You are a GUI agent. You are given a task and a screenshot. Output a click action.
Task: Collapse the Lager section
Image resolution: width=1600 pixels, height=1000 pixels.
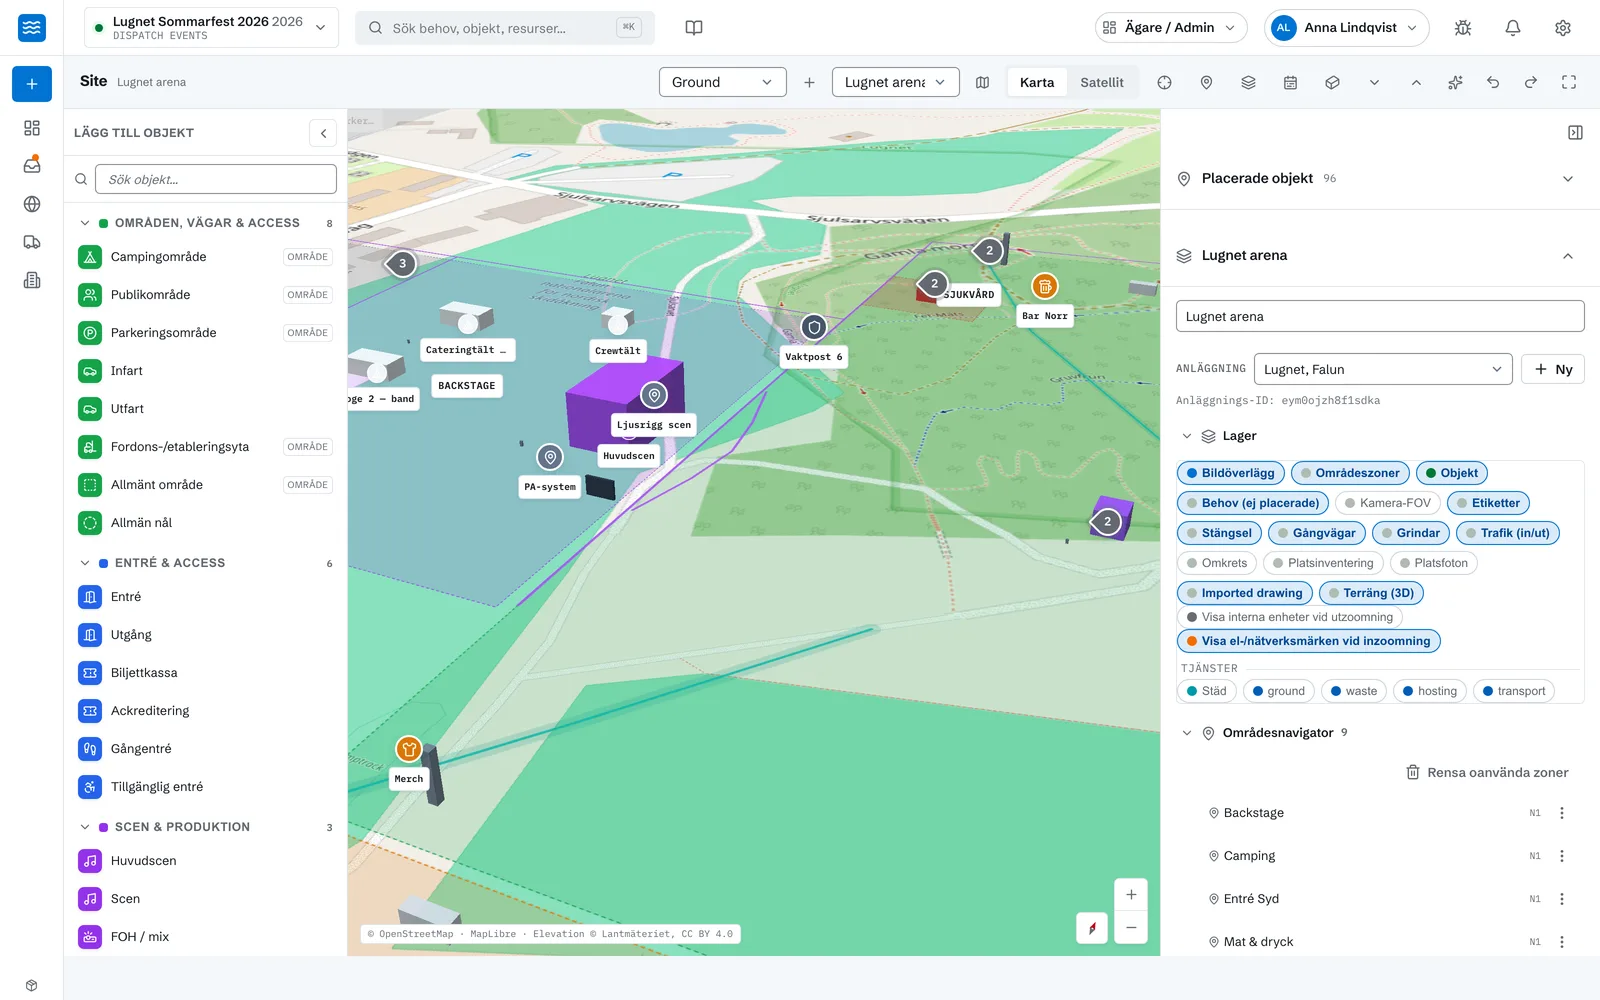1187,436
